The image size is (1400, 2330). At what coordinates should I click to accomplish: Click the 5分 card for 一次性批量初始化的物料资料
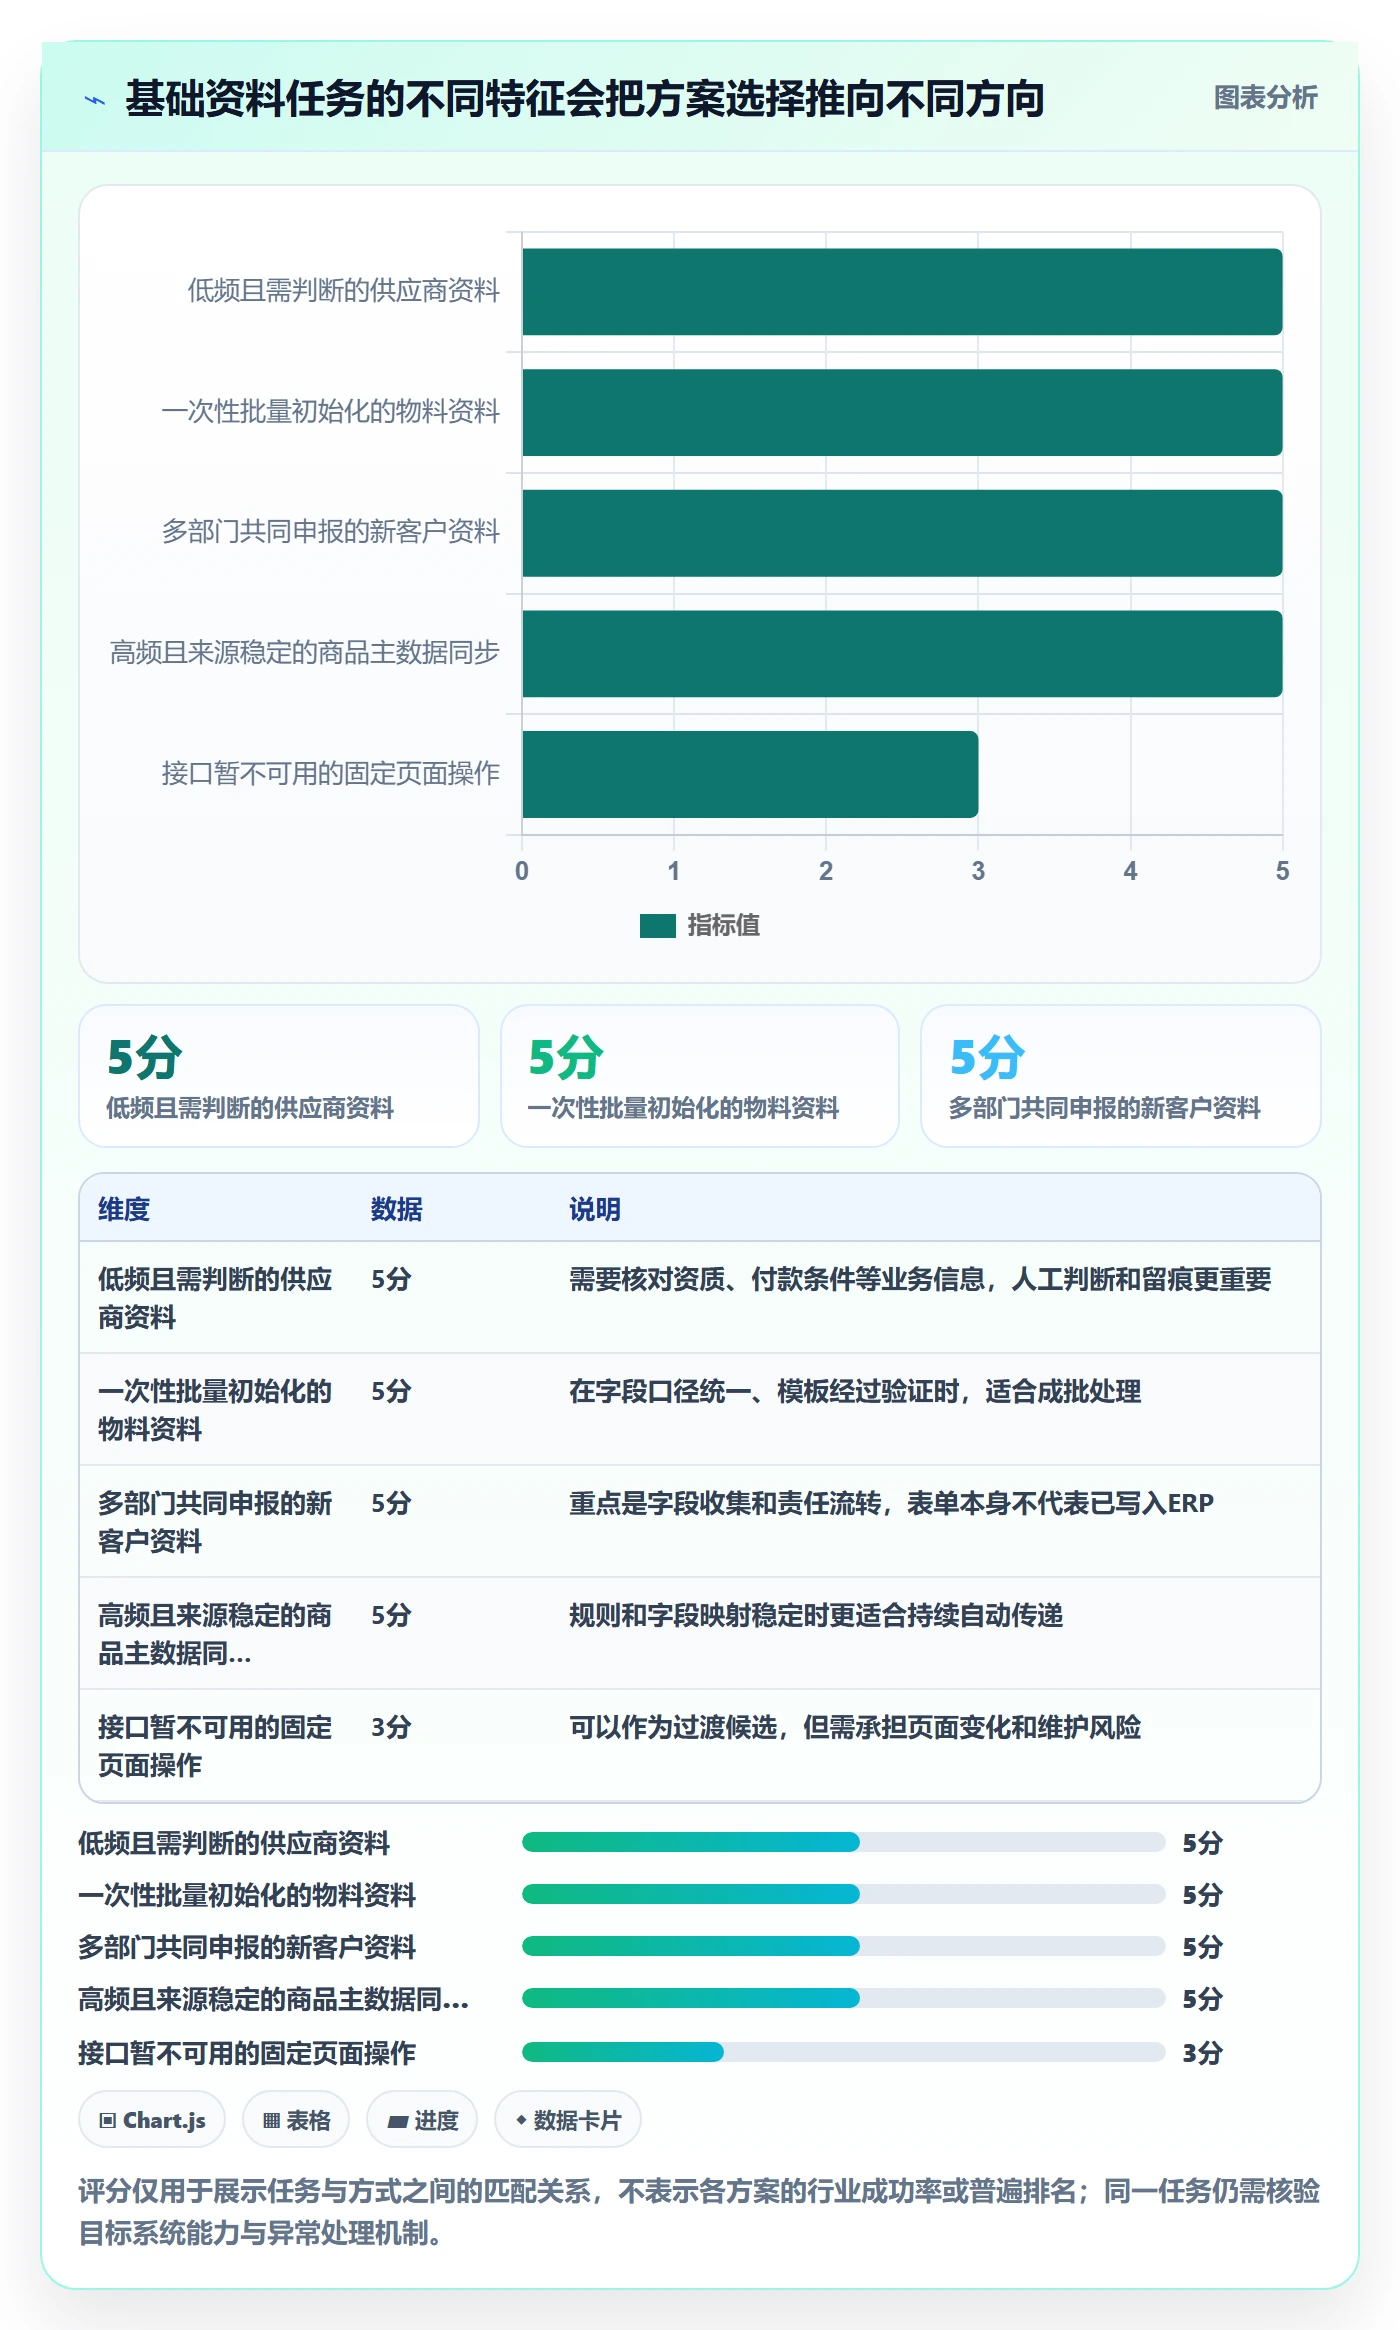700,1076
